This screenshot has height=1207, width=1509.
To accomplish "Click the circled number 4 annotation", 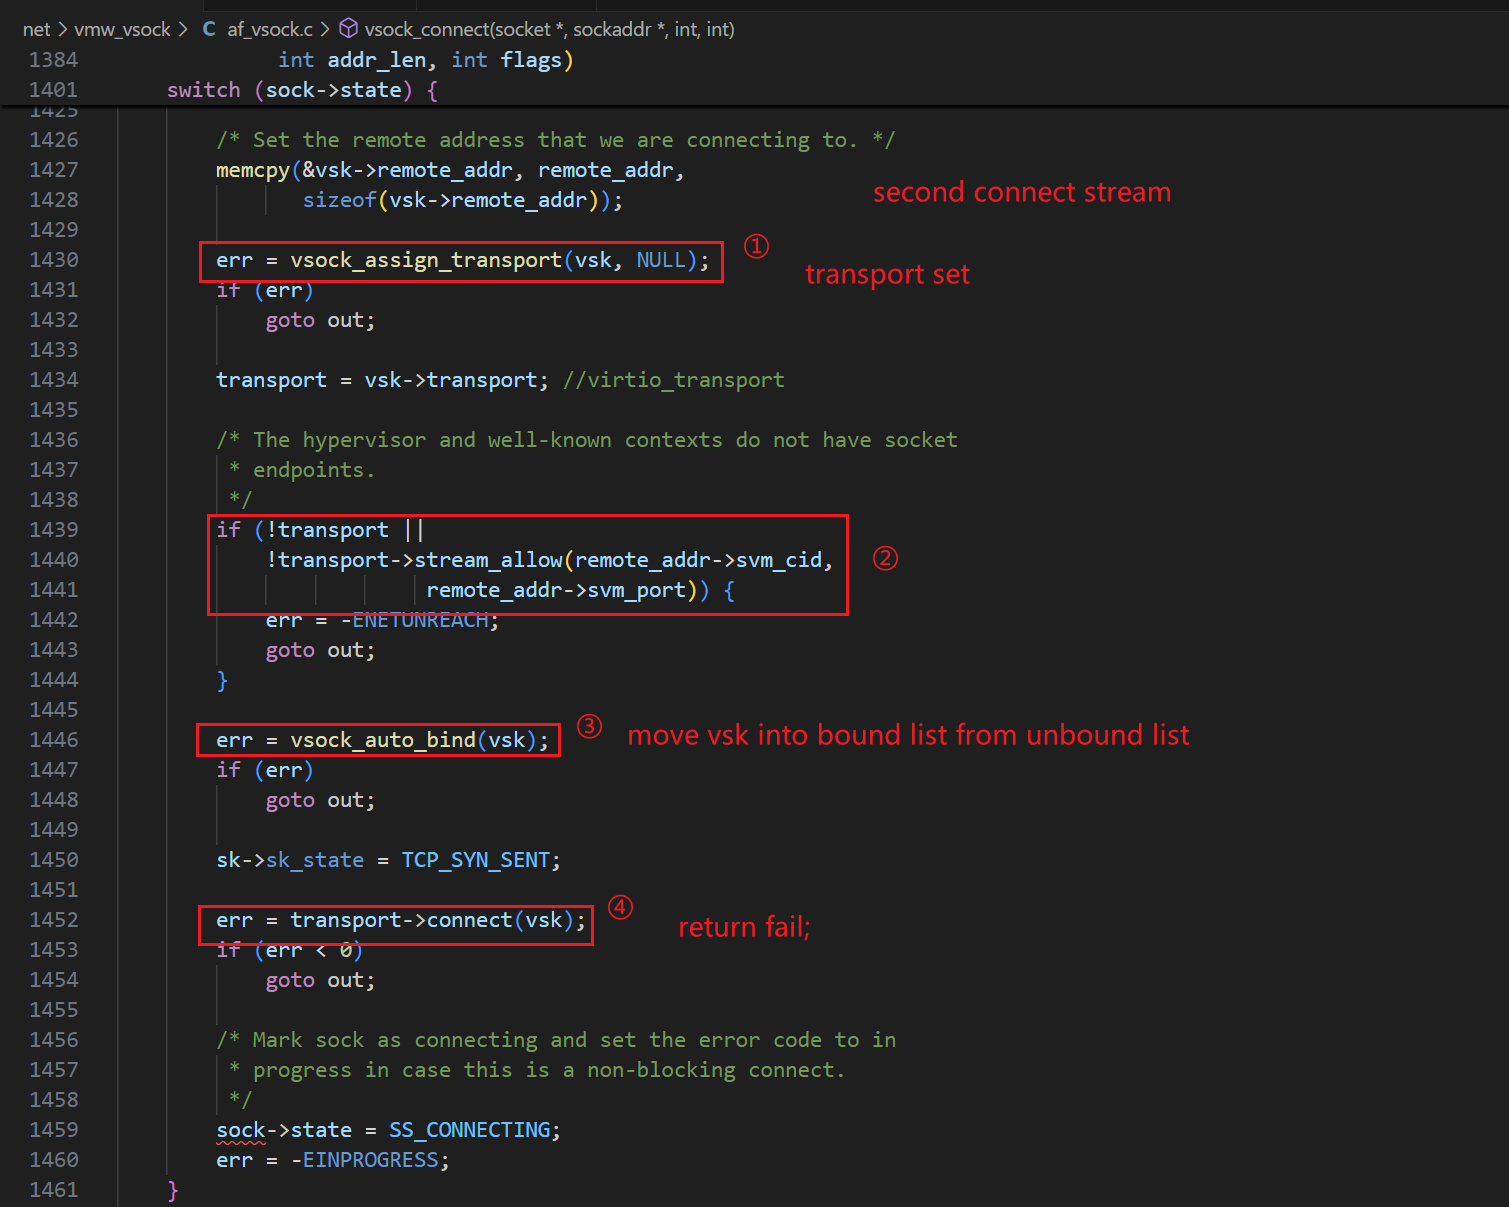I will [x=620, y=907].
